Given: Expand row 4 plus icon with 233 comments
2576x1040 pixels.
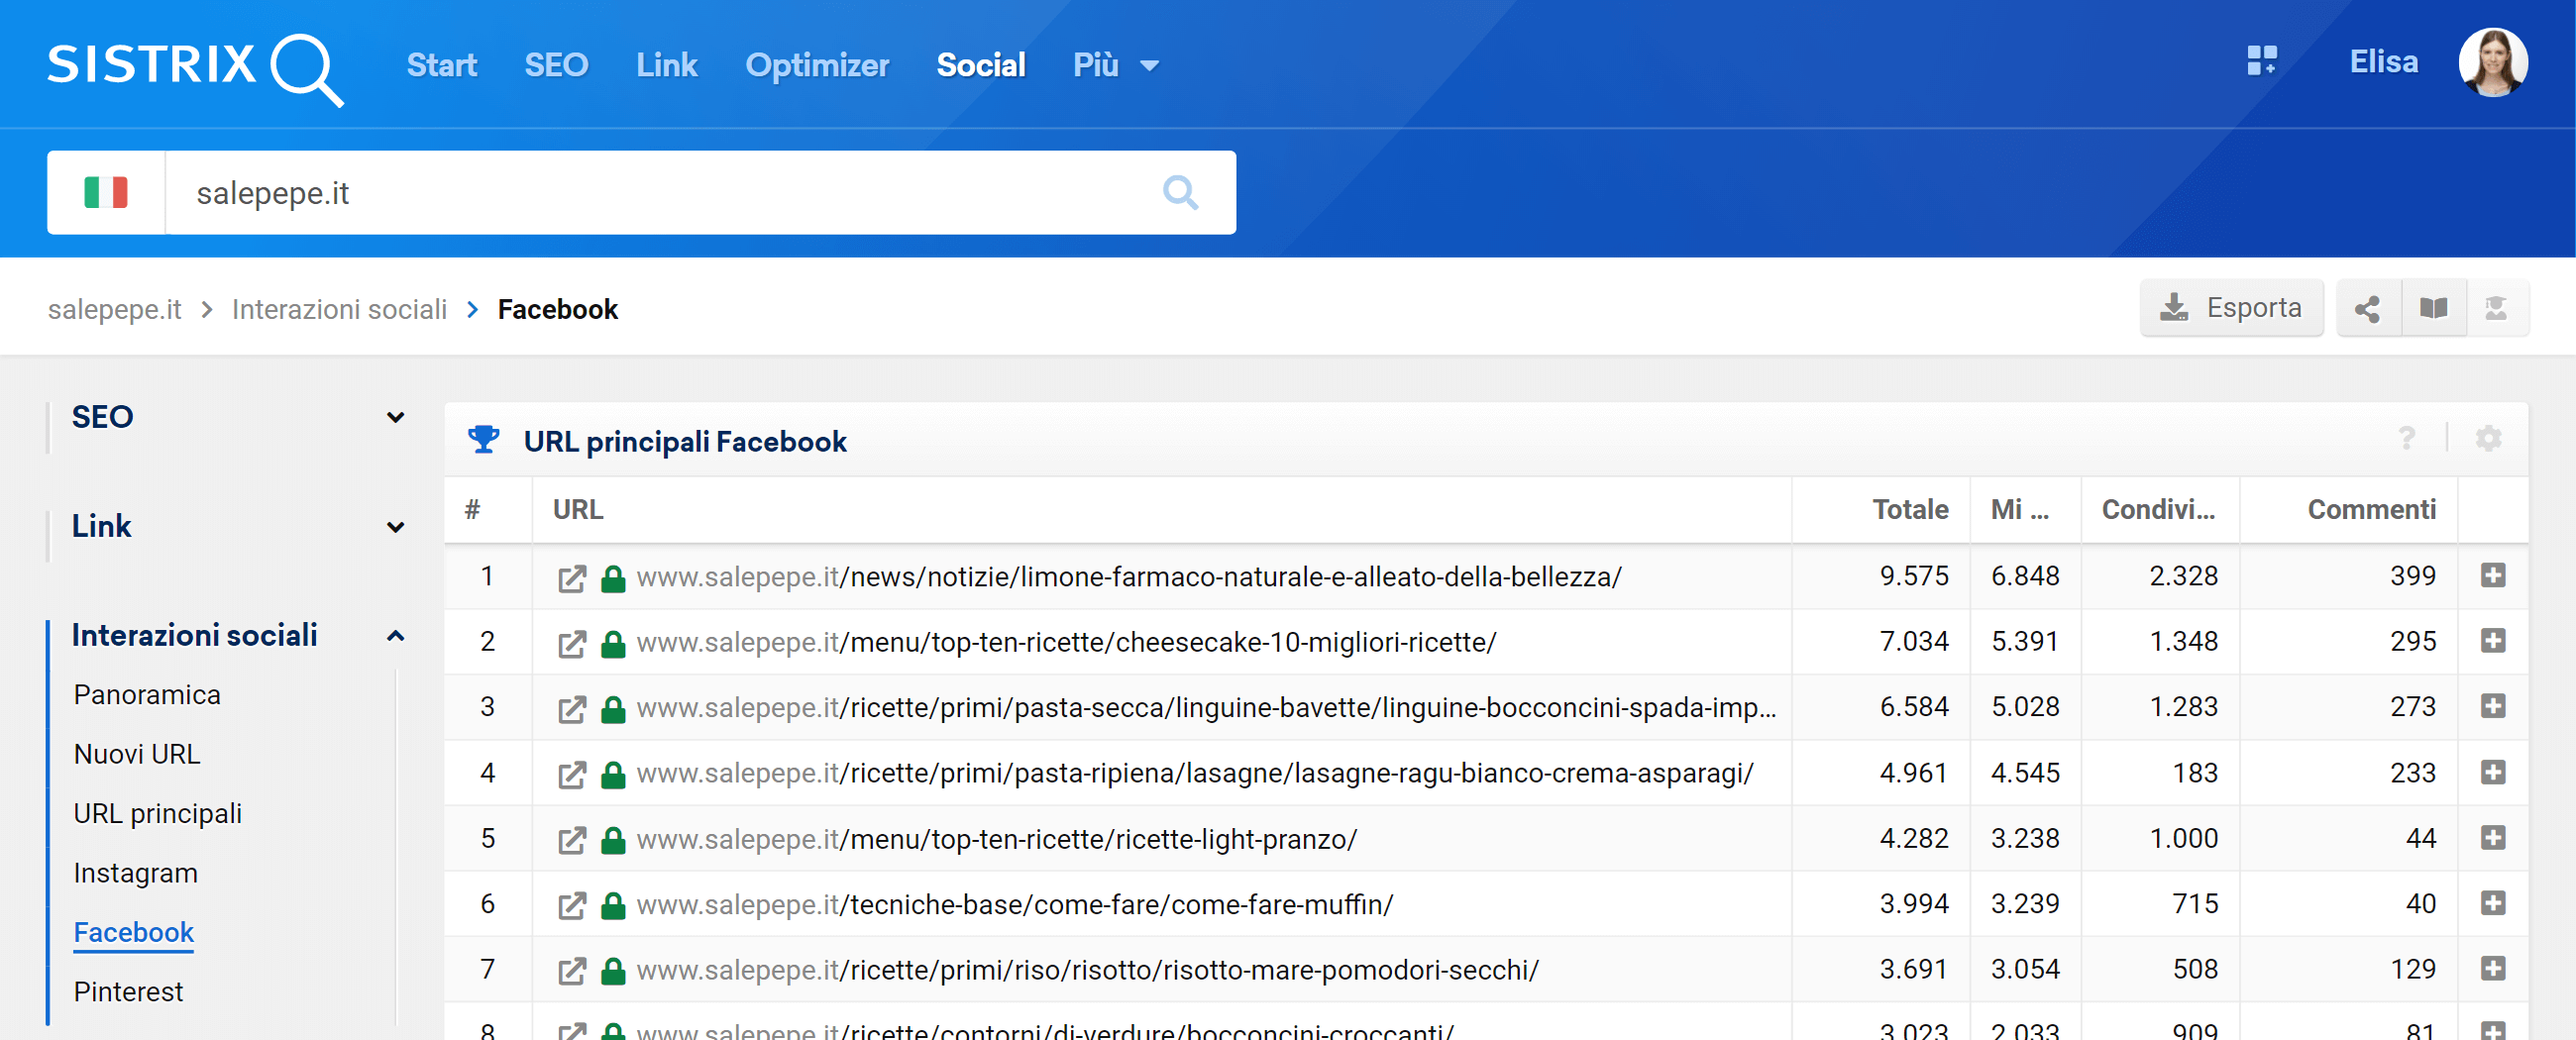Looking at the screenshot, I should [x=2492, y=772].
